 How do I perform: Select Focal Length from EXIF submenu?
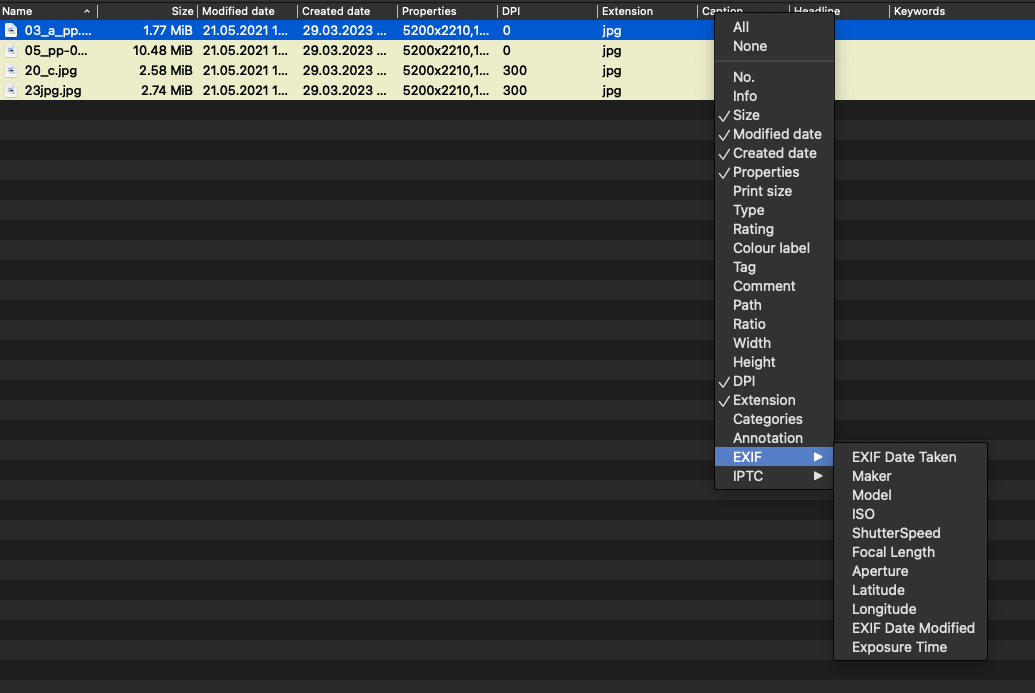click(893, 552)
